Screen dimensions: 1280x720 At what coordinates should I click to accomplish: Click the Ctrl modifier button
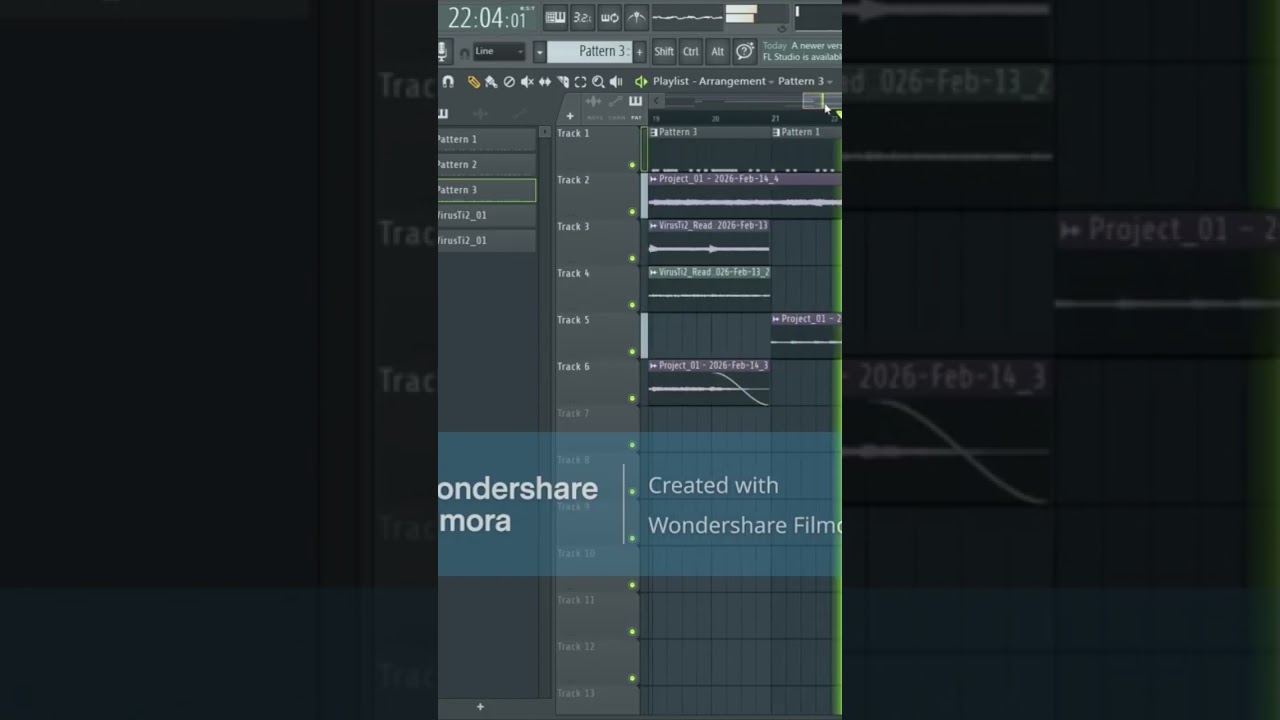[691, 51]
